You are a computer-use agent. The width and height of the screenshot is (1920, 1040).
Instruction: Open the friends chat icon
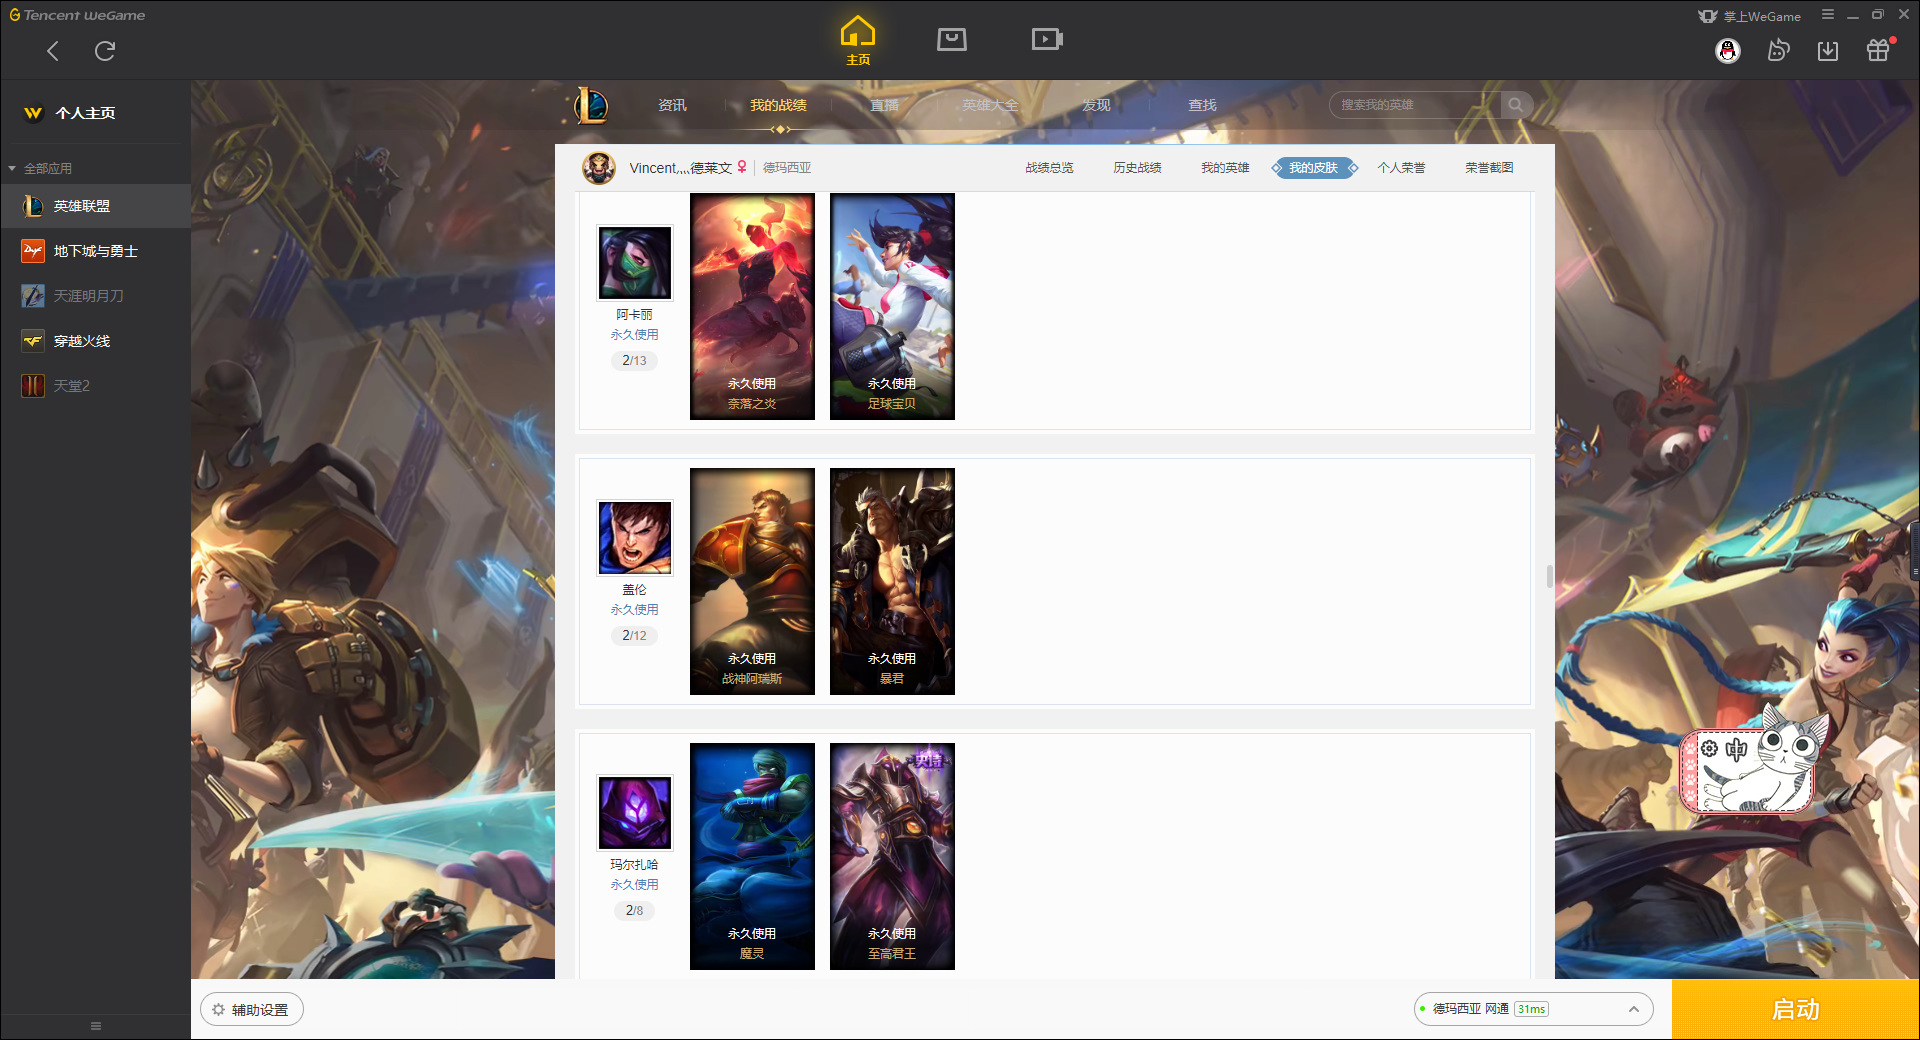pyautogui.click(x=1778, y=51)
